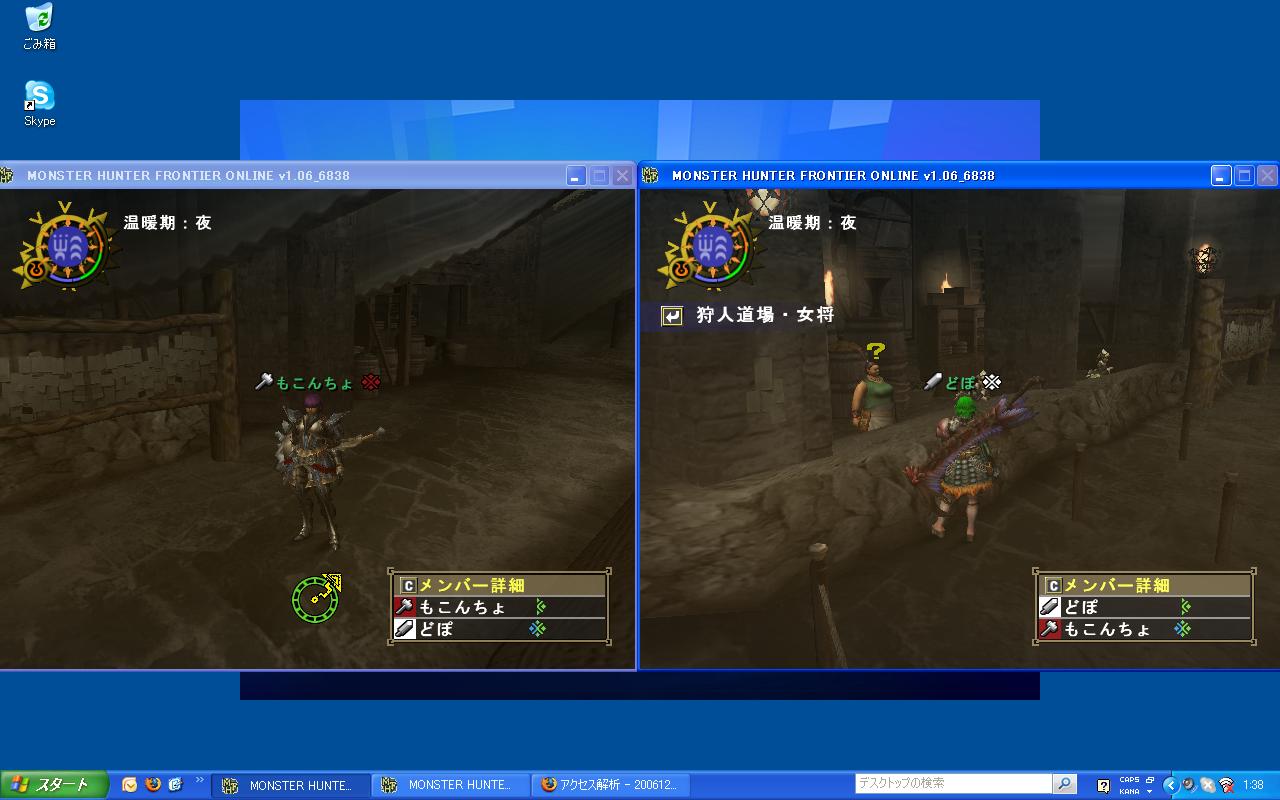
Task: Open the orange quick launch icon next to Start
Action: (129, 785)
